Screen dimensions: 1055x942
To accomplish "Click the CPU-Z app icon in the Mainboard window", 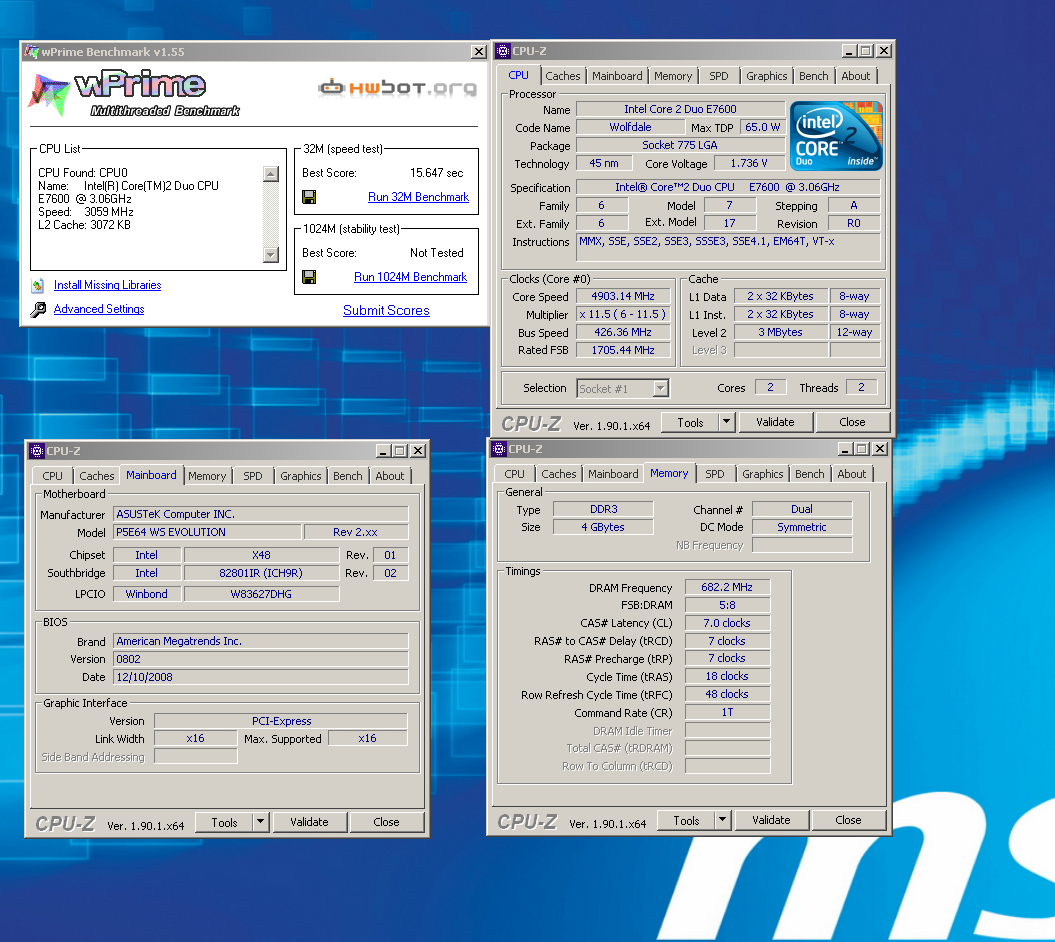I will click(x=37, y=451).
